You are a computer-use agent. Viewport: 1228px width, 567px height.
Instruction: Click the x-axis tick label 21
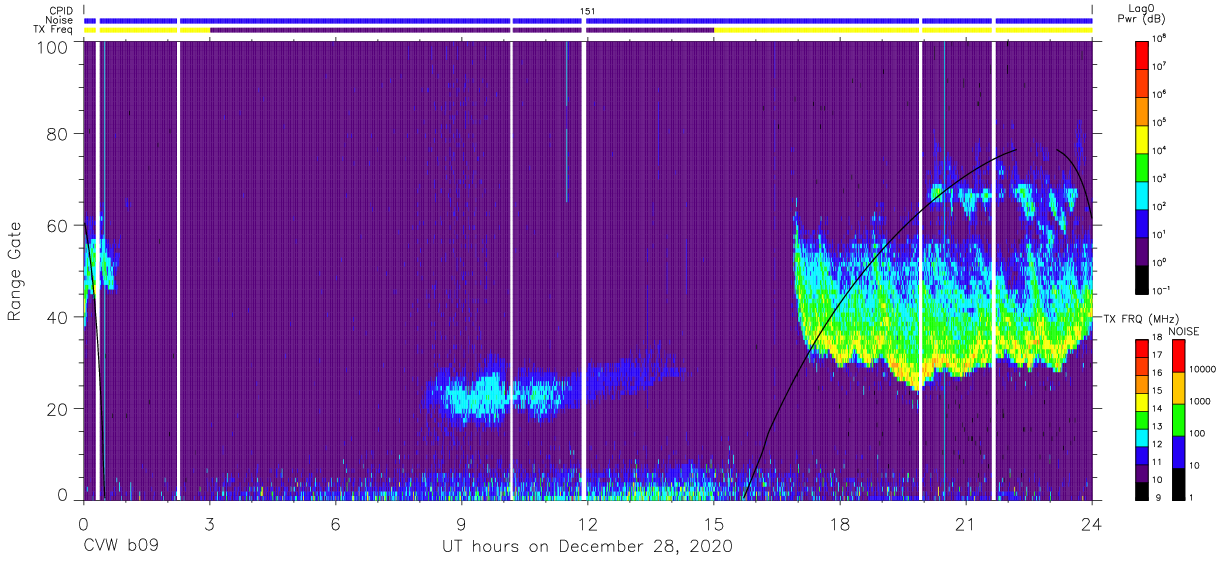(x=965, y=525)
